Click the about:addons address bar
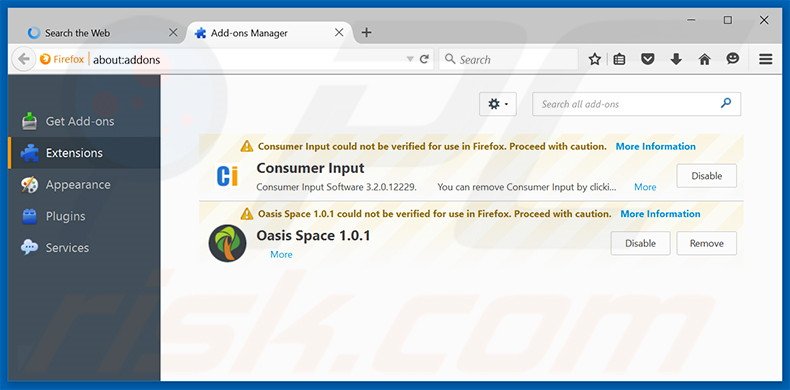790x390 pixels. pyautogui.click(x=247, y=59)
